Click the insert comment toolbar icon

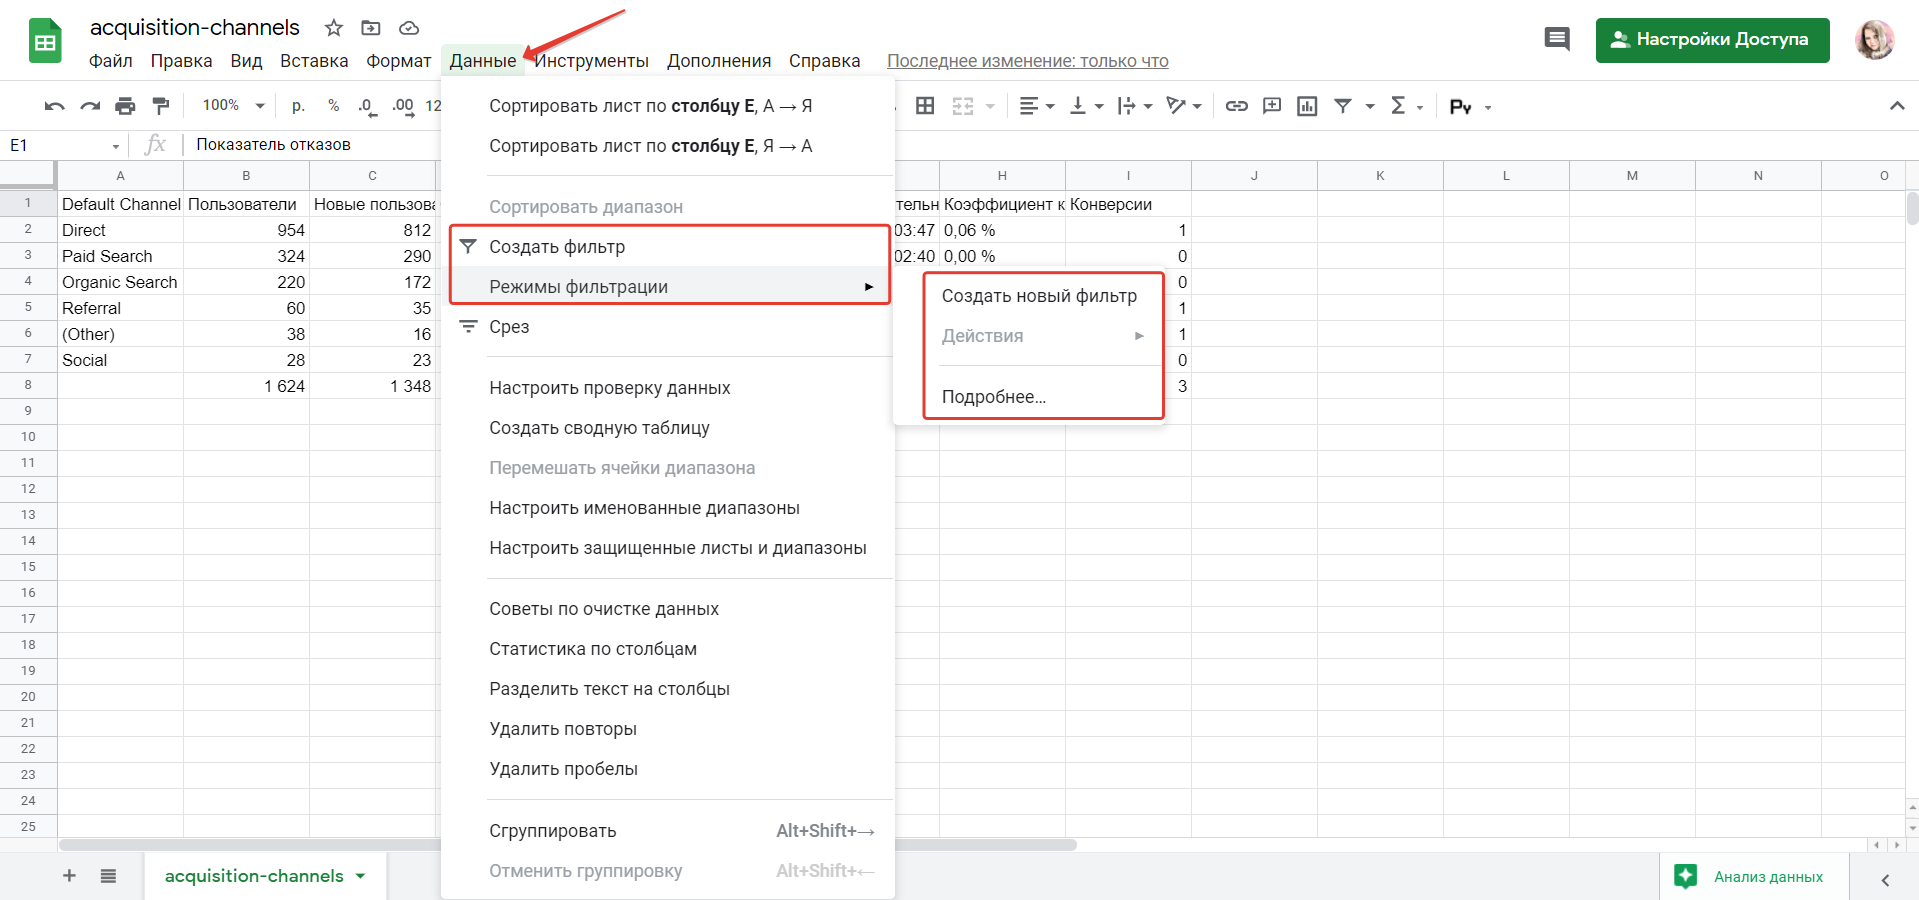point(1272,106)
